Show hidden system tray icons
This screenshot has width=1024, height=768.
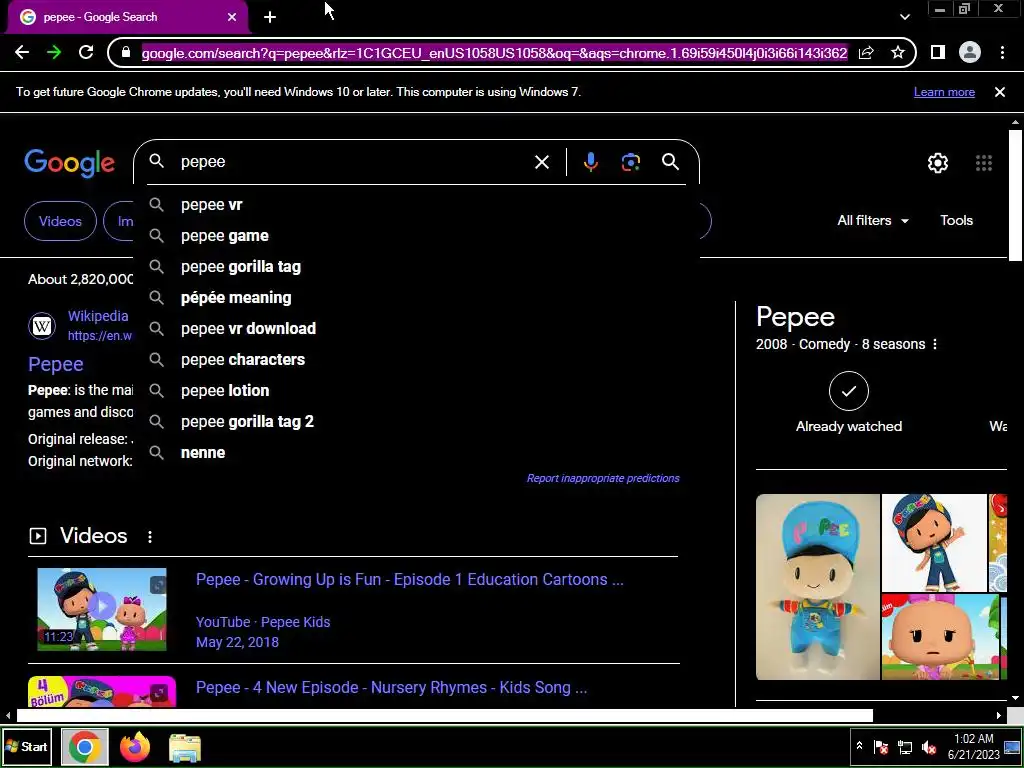click(x=859, y=746)
